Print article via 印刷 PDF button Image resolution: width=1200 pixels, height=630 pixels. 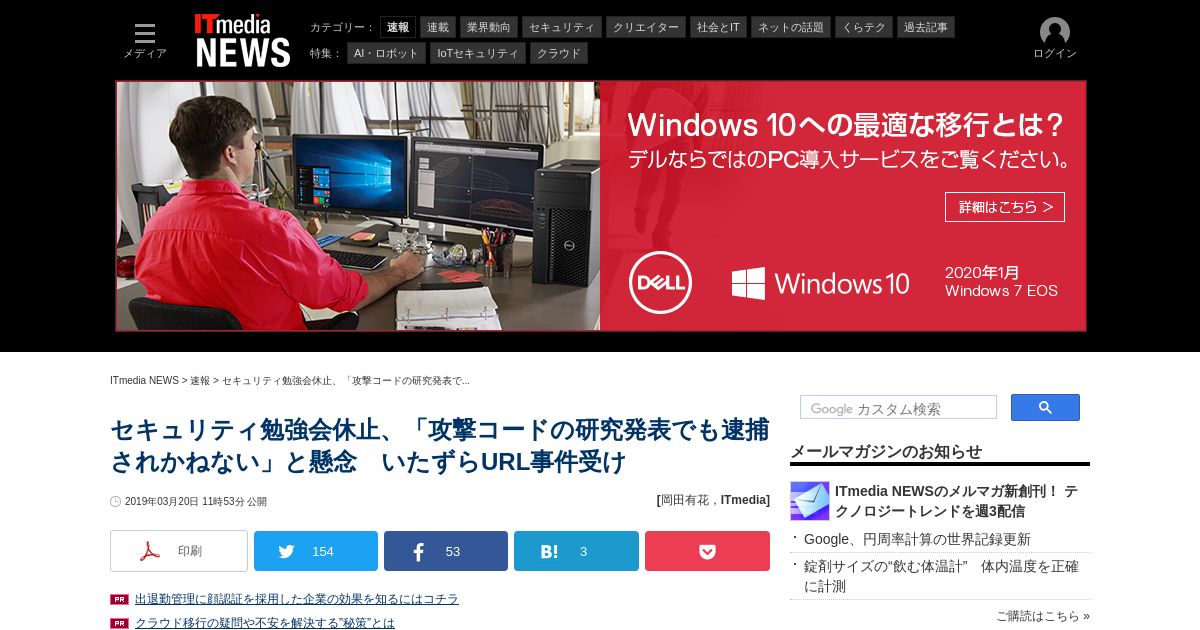[x=179, y=551]
